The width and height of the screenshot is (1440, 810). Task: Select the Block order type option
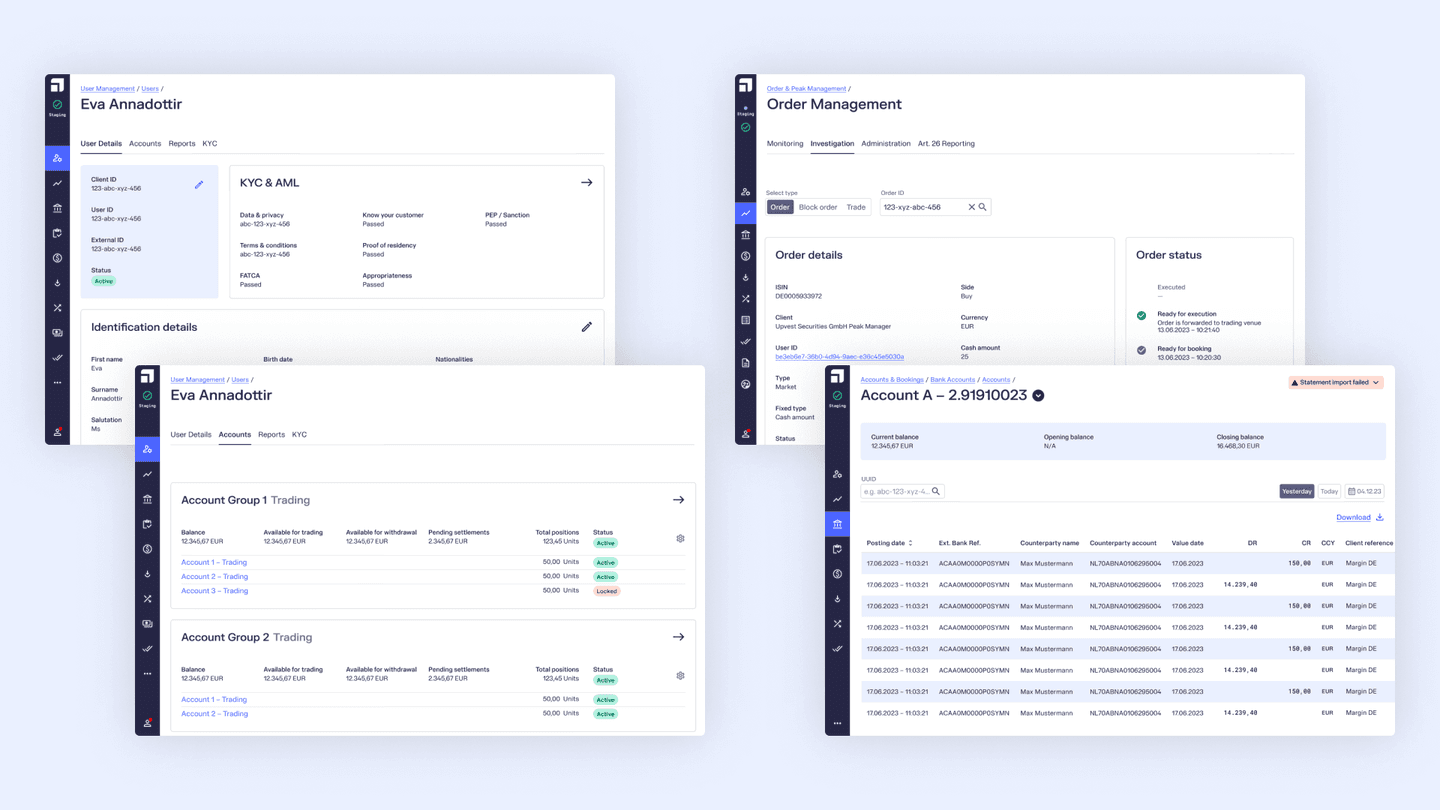[x=818, y=206]
